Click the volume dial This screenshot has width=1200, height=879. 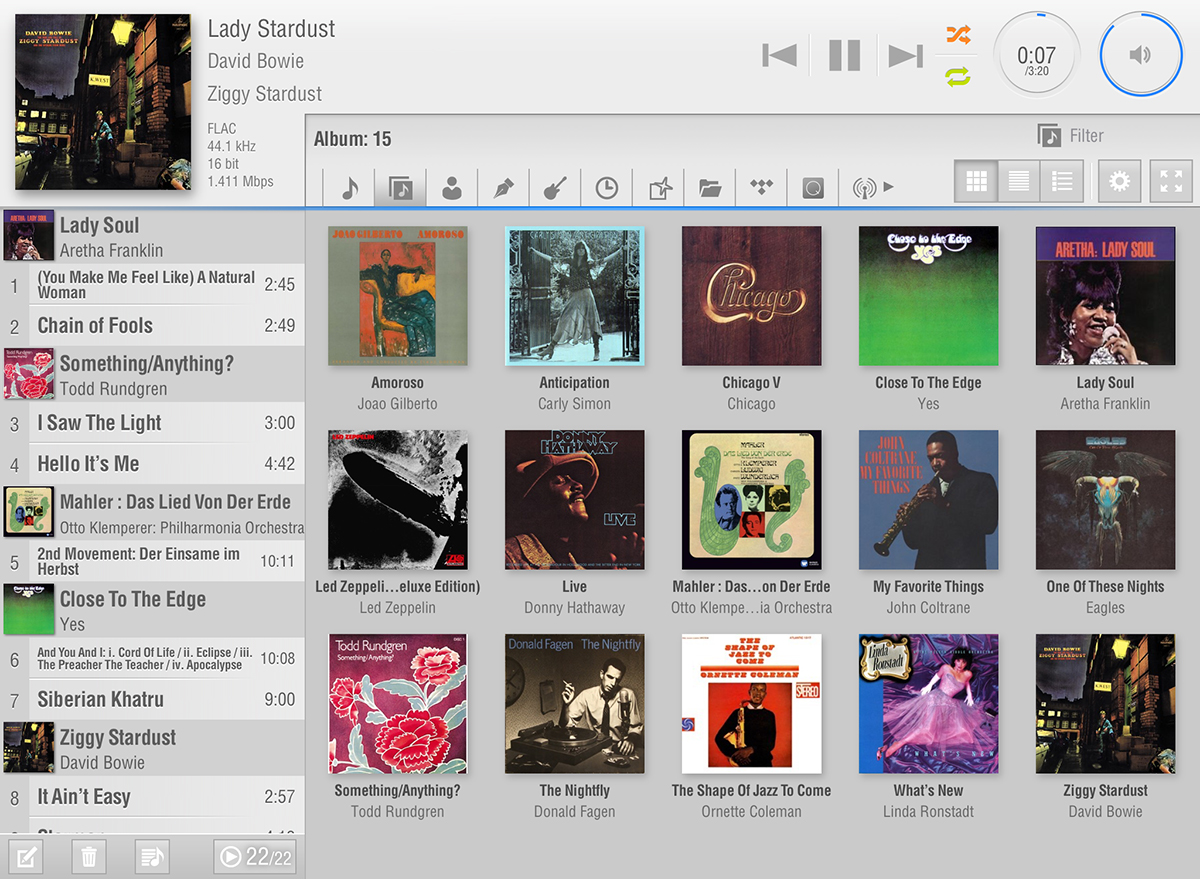[x=1140, y=55]
